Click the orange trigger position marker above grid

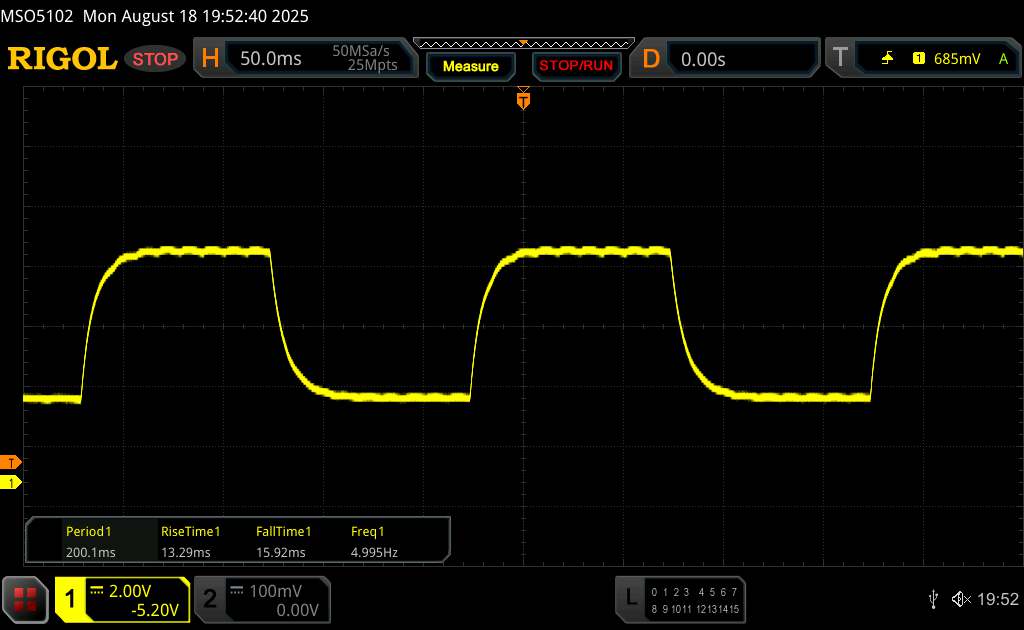coord(523,99)
